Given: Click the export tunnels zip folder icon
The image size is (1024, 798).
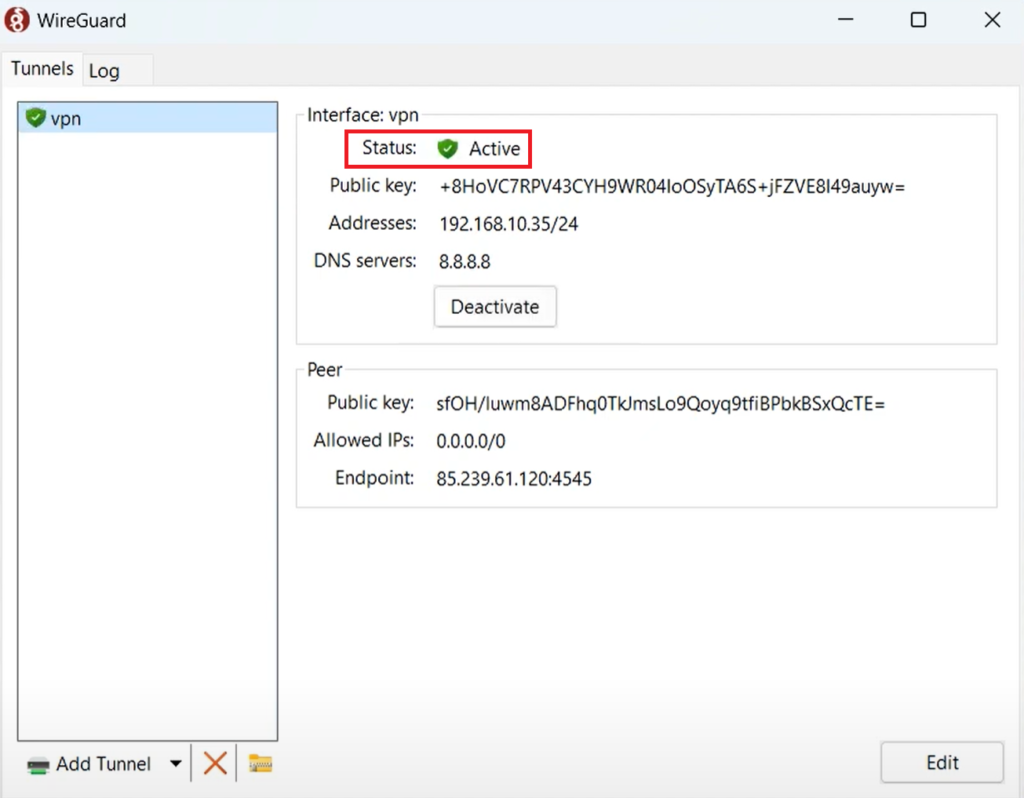Looking at the screenshot, I should (260, 763).
